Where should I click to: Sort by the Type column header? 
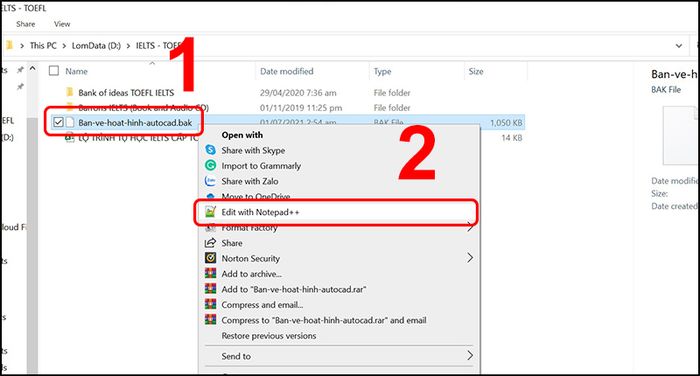(382, 71)
